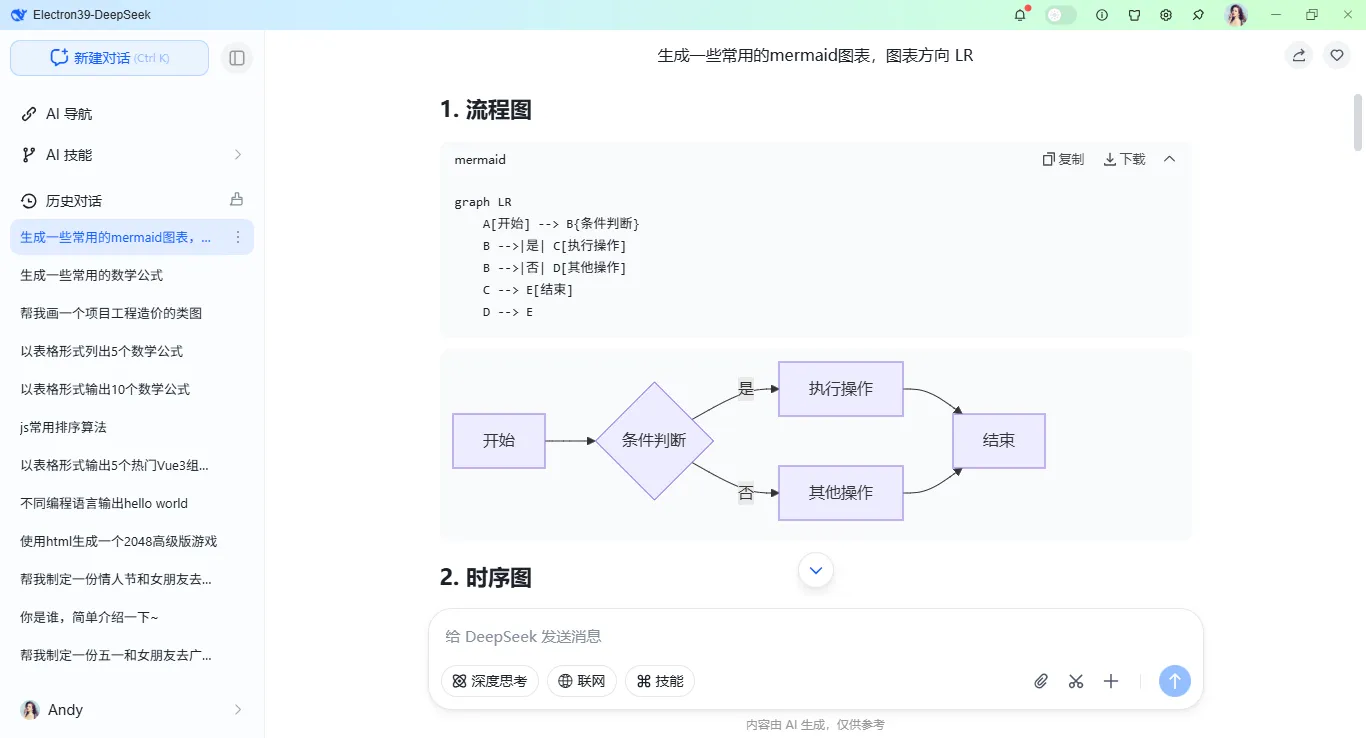Enable 联网 web search

tap(581, 681)
